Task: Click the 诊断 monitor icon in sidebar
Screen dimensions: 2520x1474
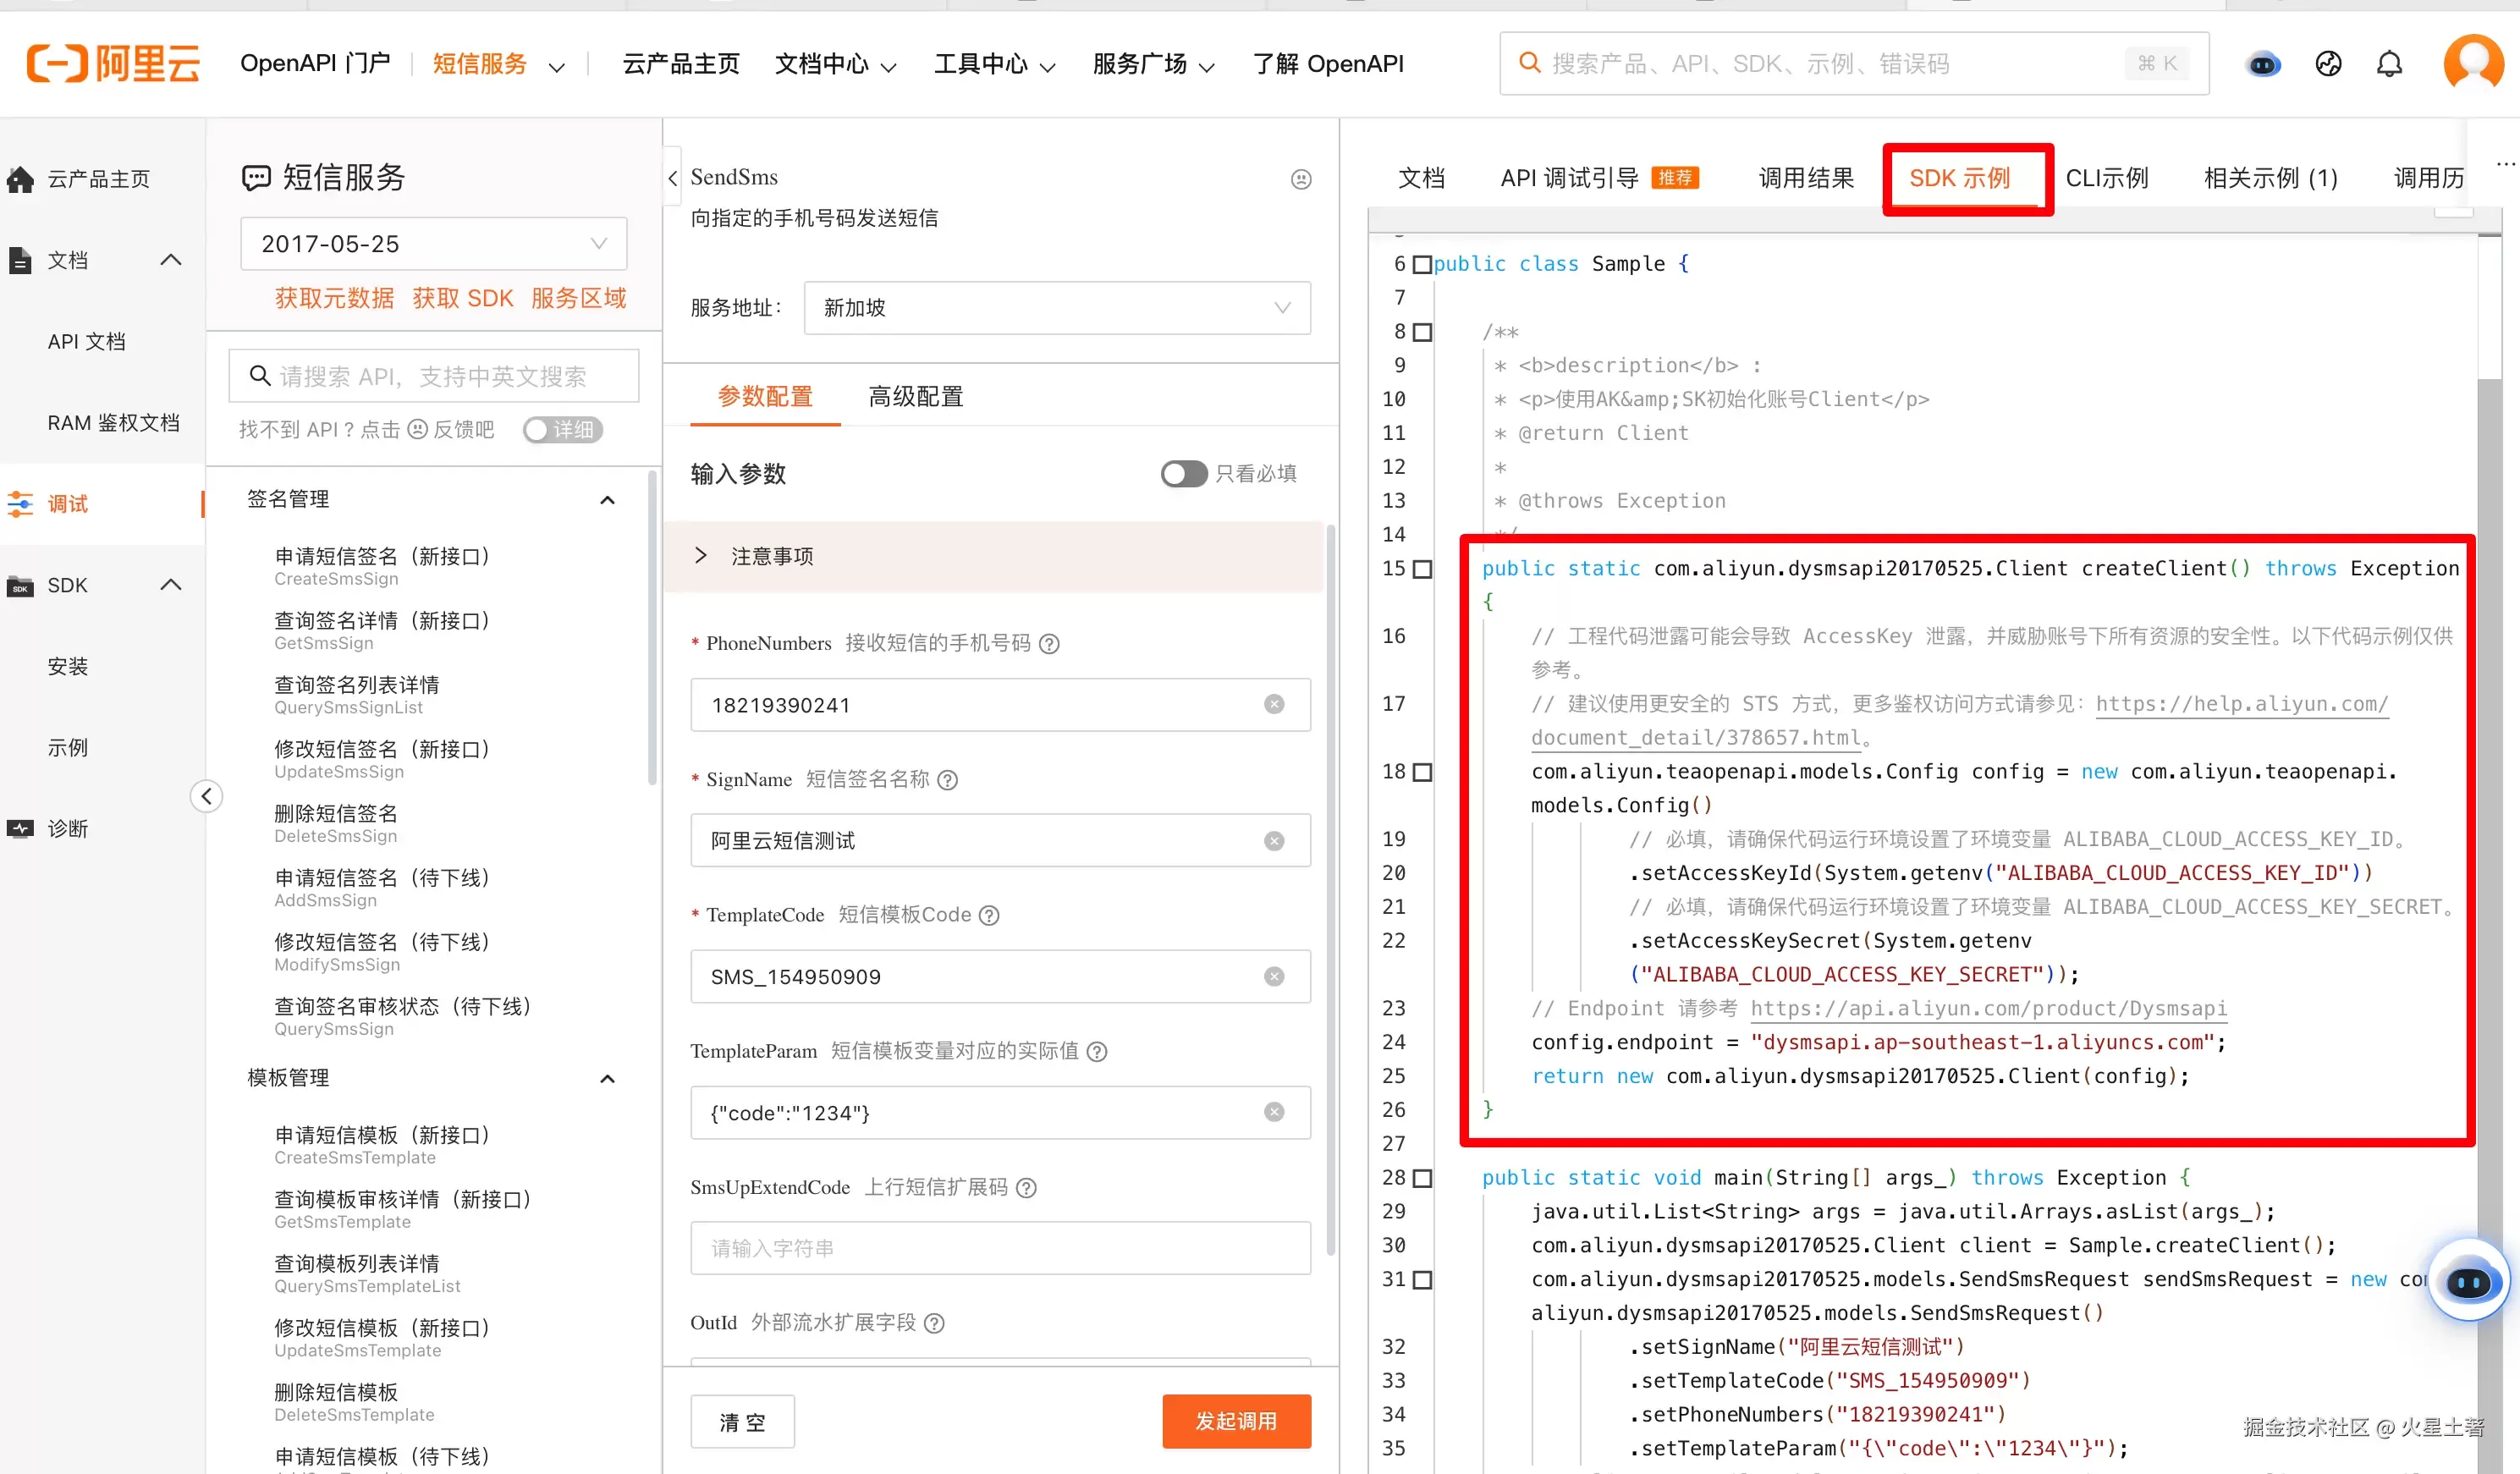Action: coord(20,829)
